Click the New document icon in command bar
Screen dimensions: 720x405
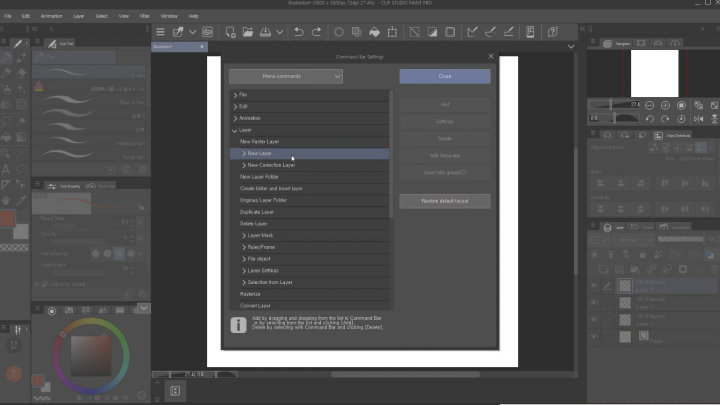click(230, 32)
